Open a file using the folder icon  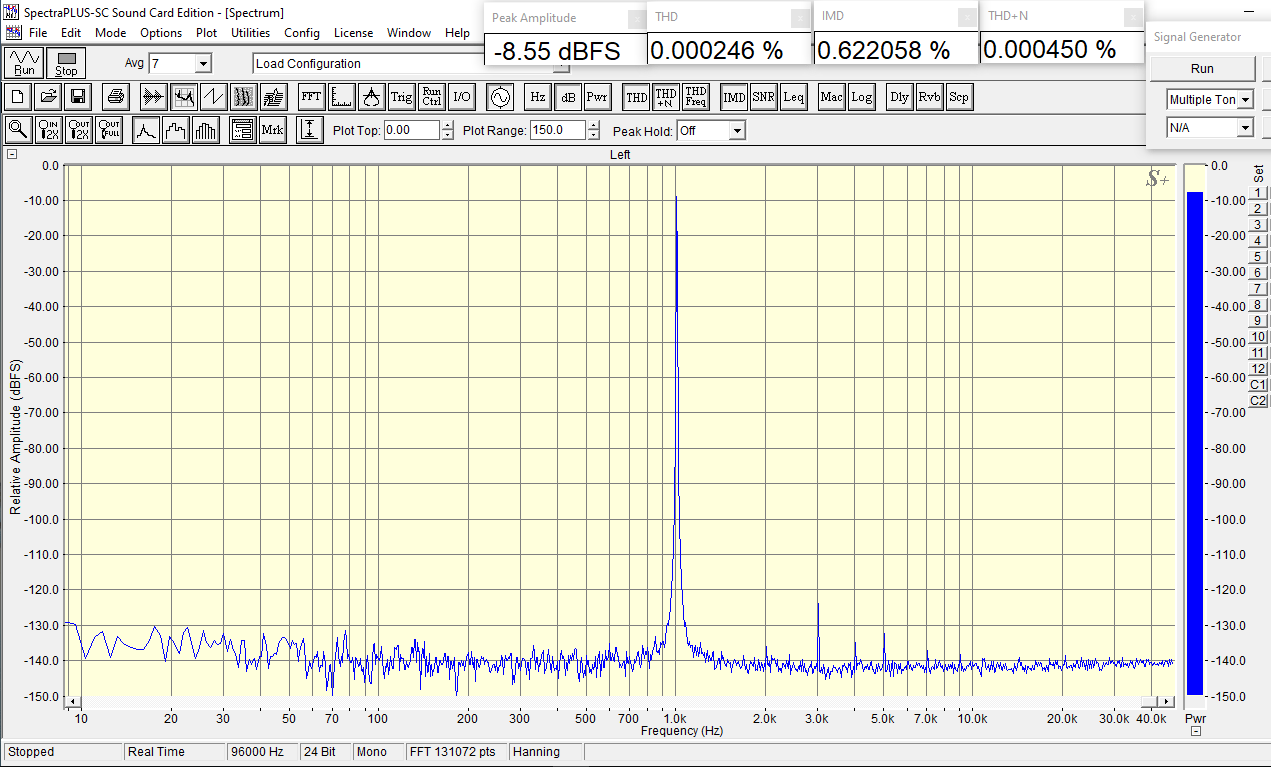(47, 97)
